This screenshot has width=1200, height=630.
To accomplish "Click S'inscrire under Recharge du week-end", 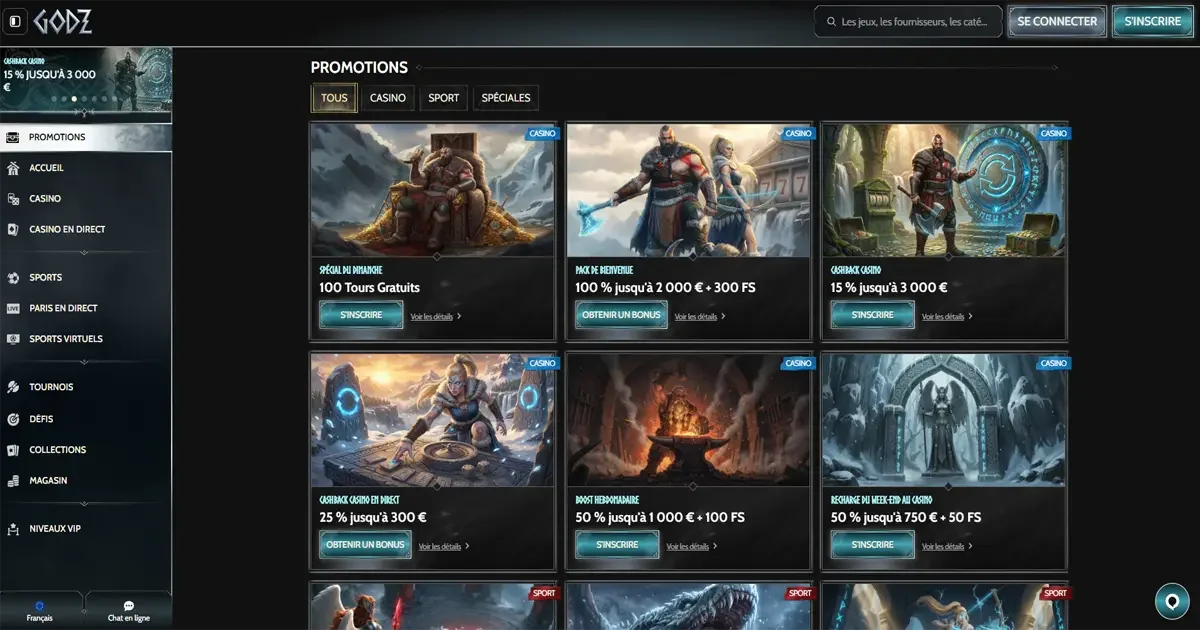I will pos(873,545).
